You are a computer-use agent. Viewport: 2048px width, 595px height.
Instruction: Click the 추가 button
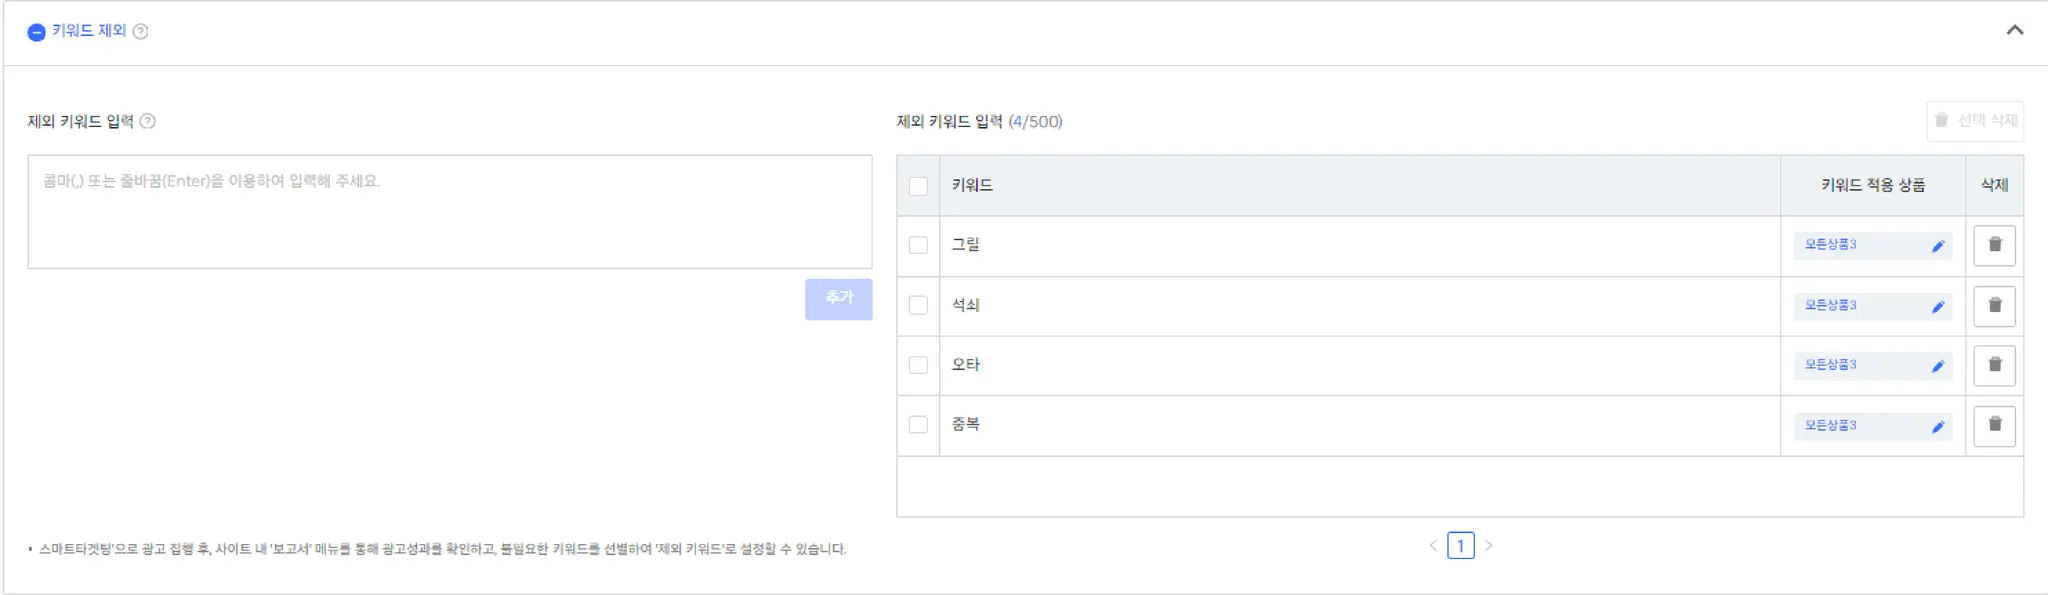[838, 298]
